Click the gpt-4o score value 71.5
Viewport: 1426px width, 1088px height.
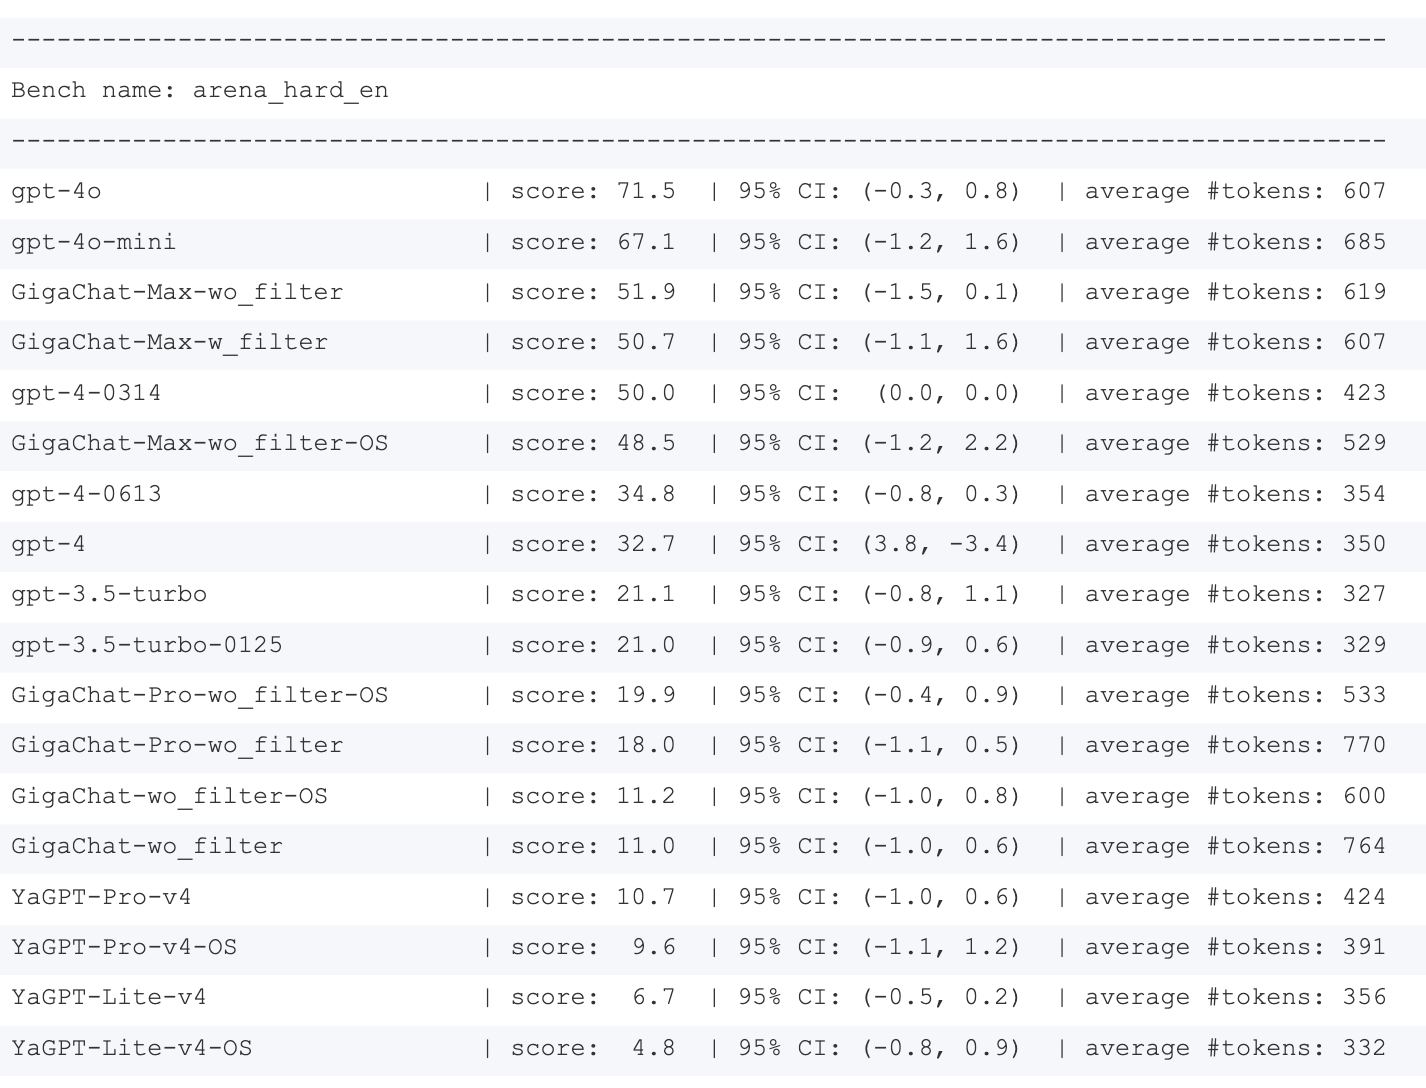(646, 191)
